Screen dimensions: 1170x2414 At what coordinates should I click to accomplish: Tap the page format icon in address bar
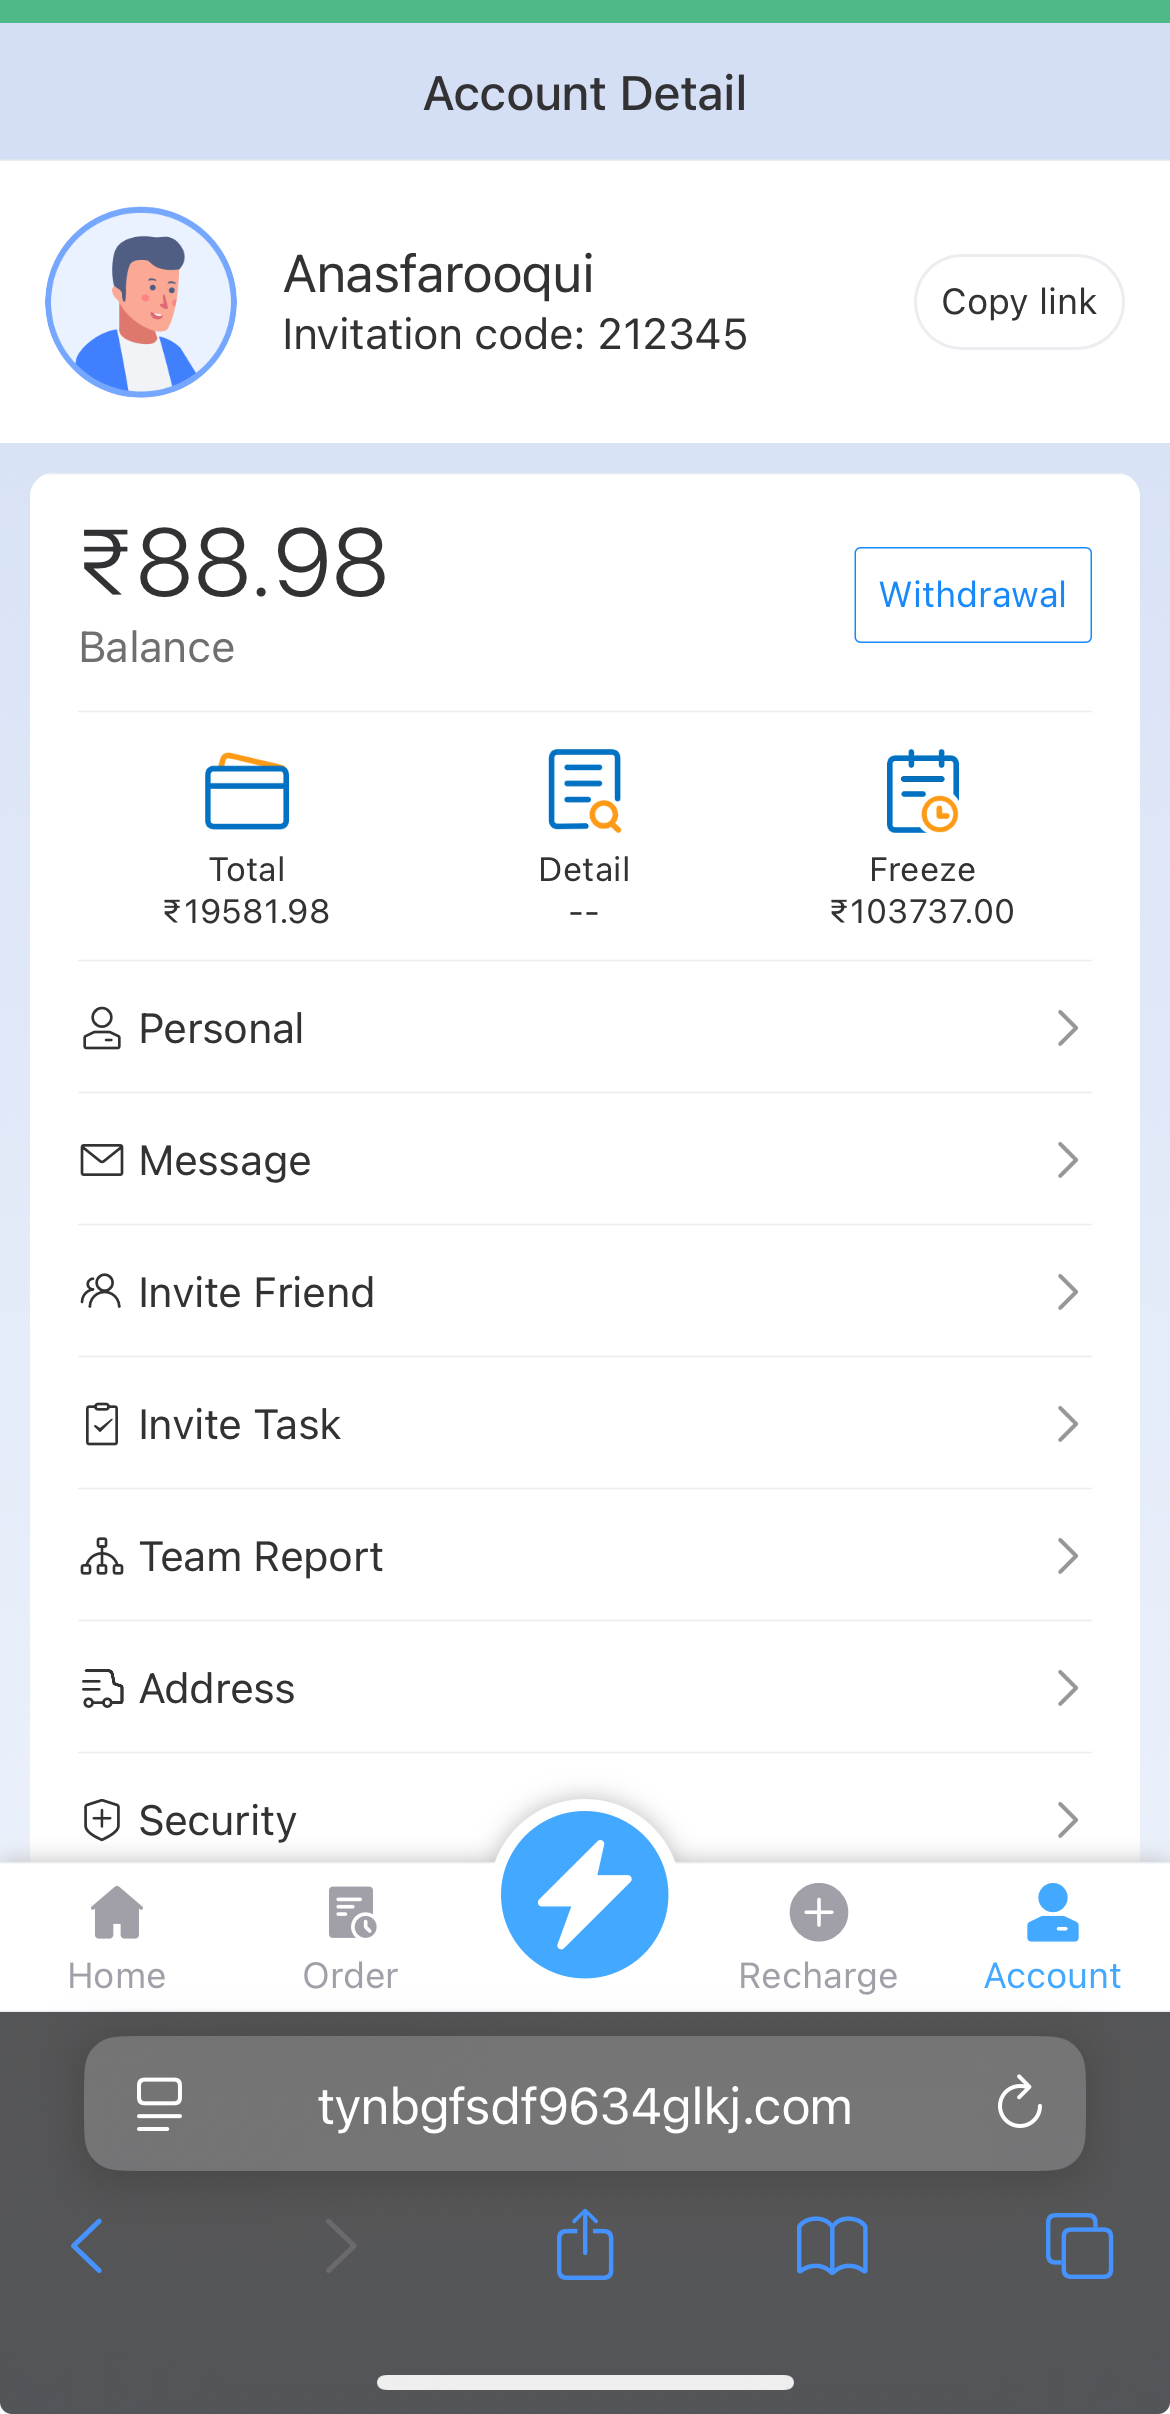point(159,2103)
